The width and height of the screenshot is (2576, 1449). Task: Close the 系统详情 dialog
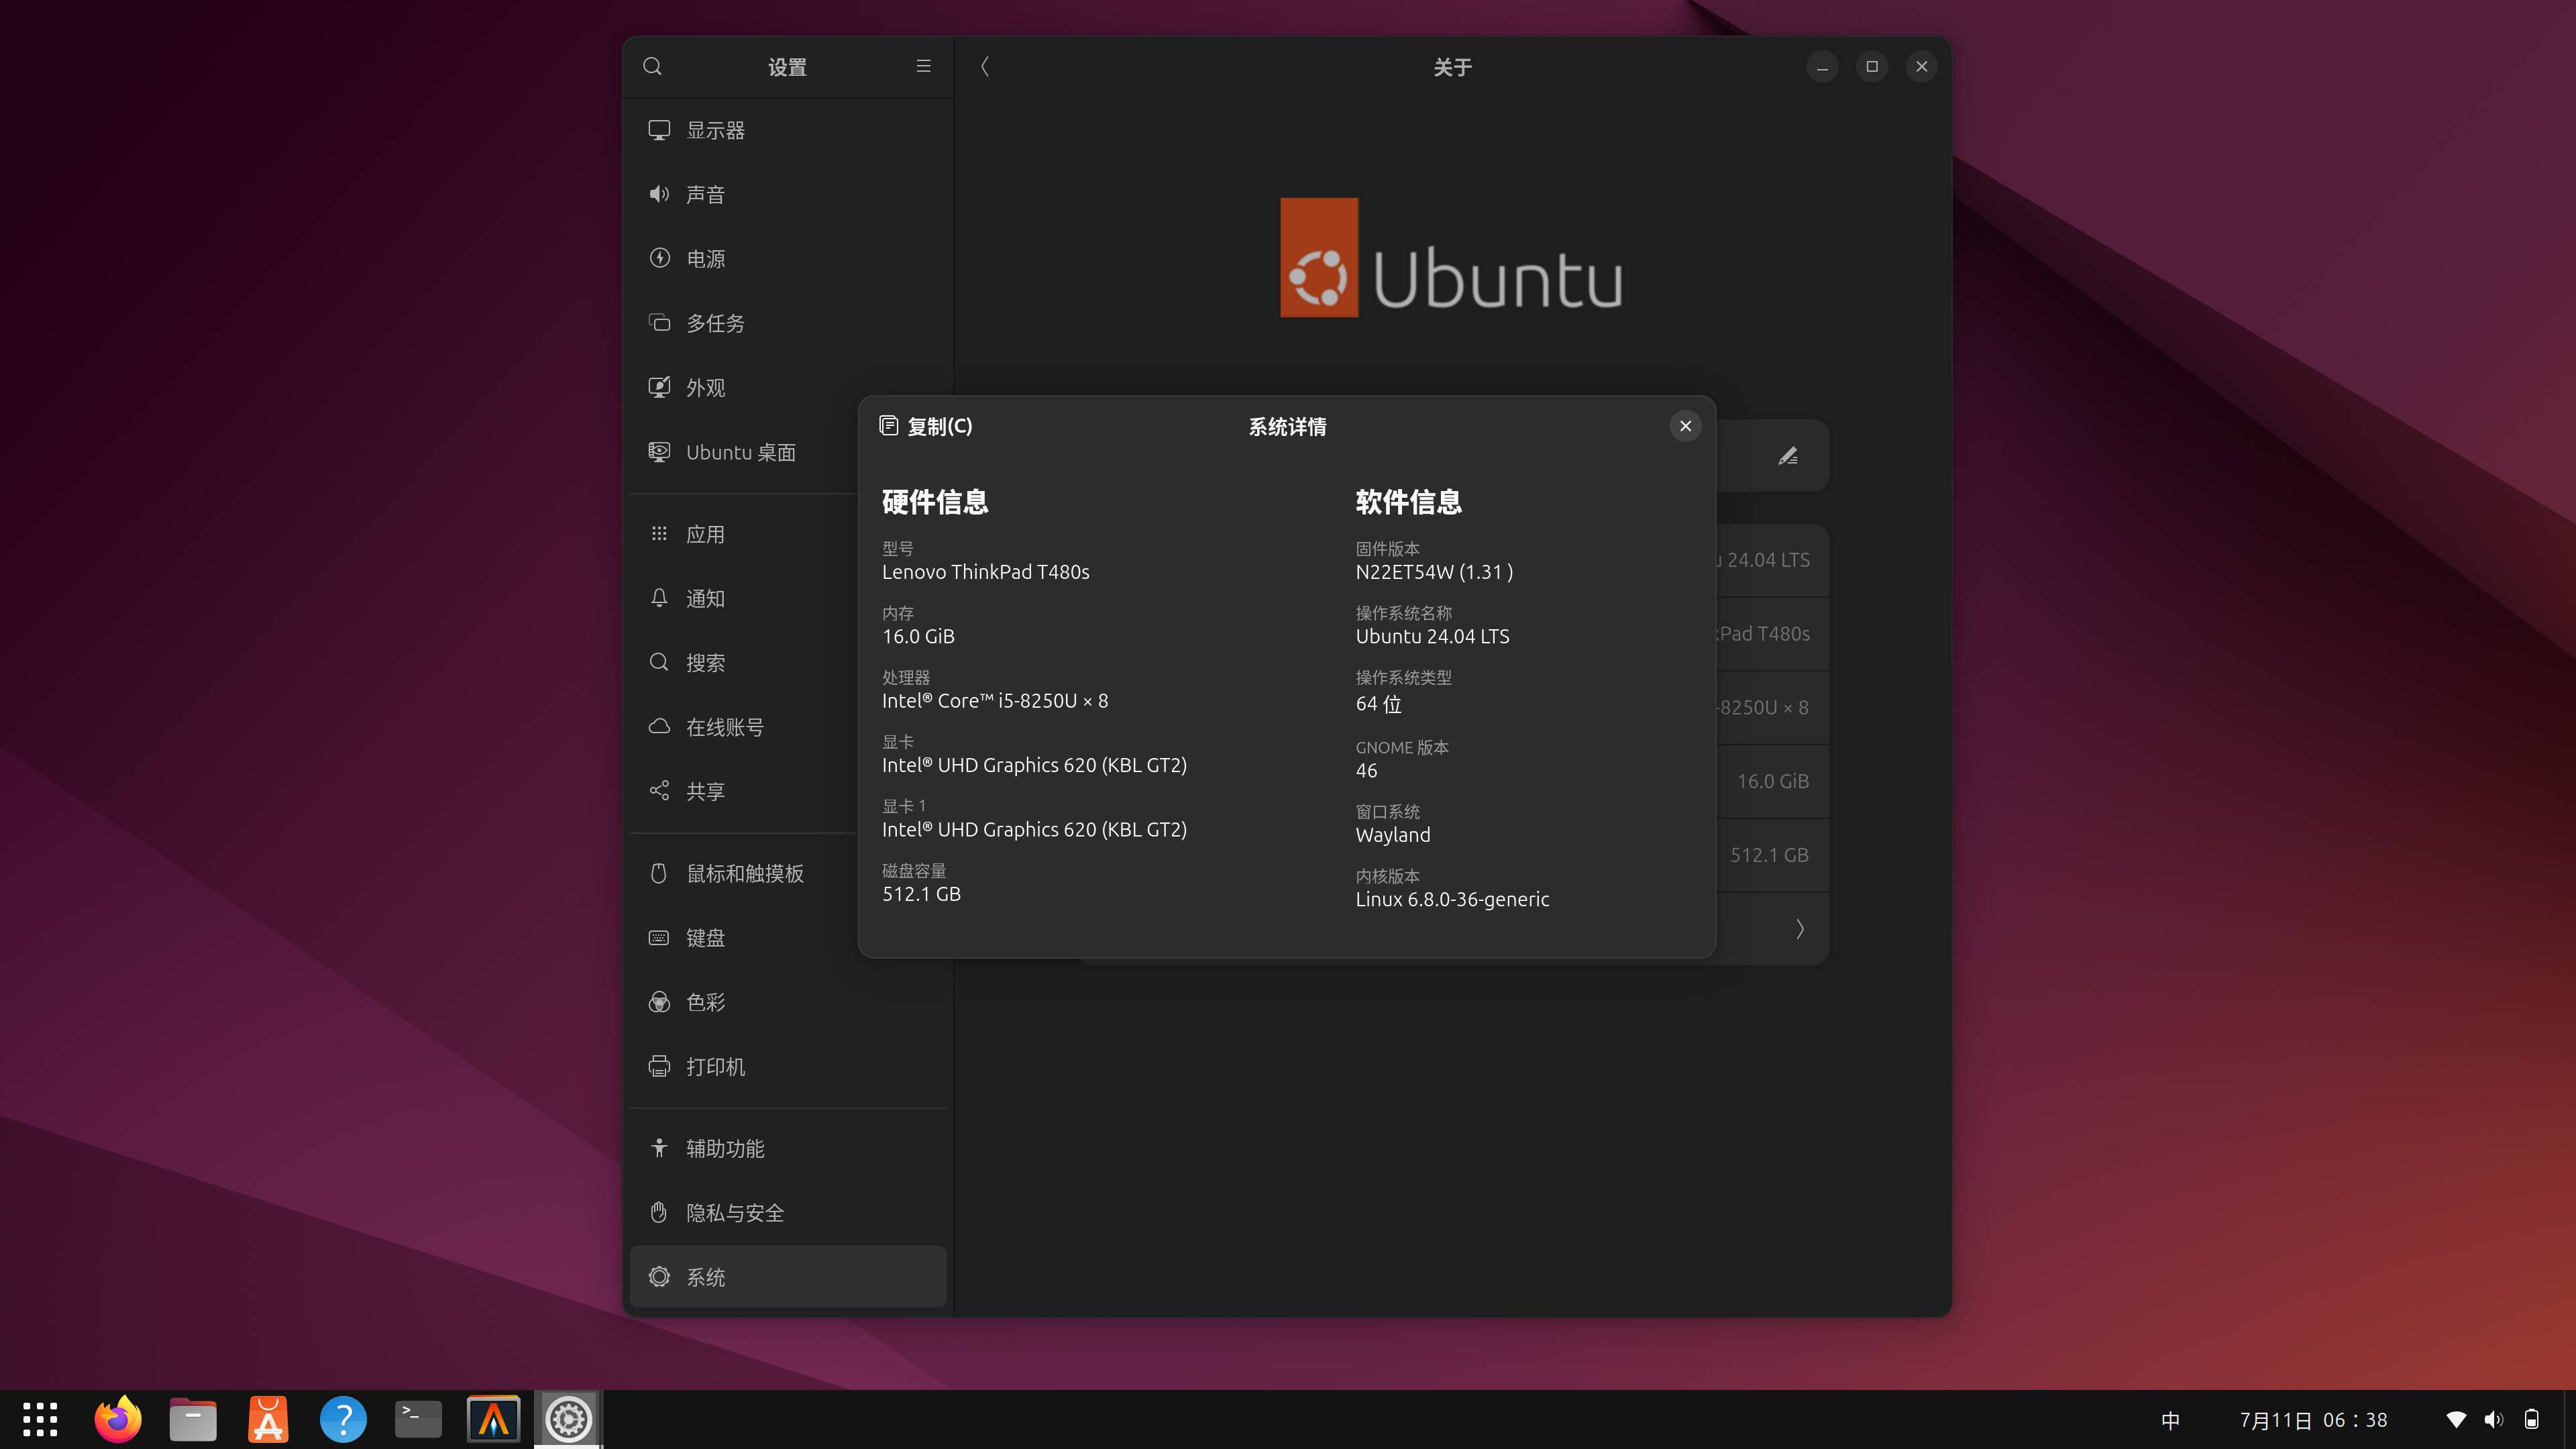pos(1685,427)
